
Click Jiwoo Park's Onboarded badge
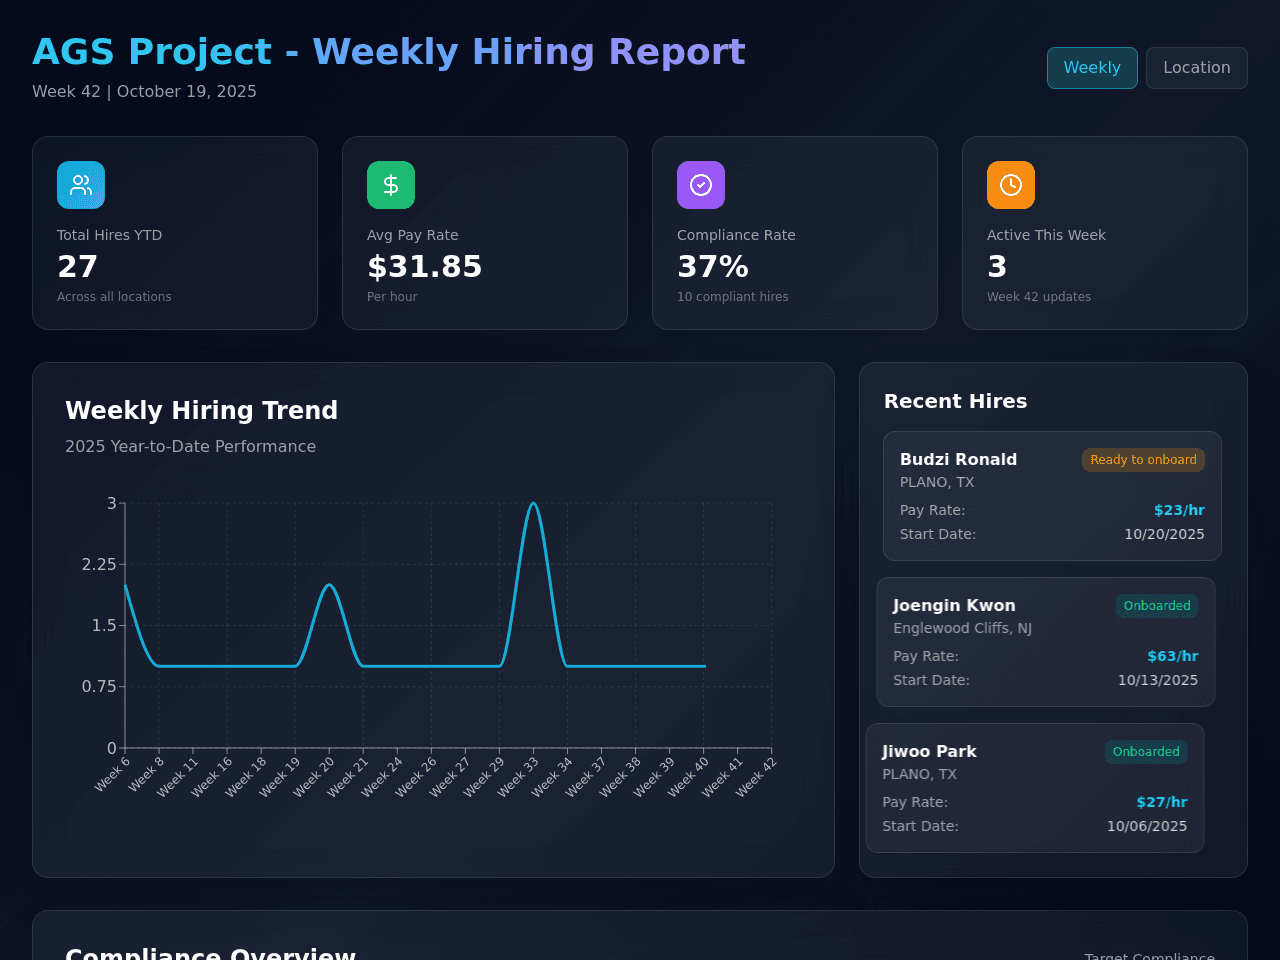pos(1146,752)
